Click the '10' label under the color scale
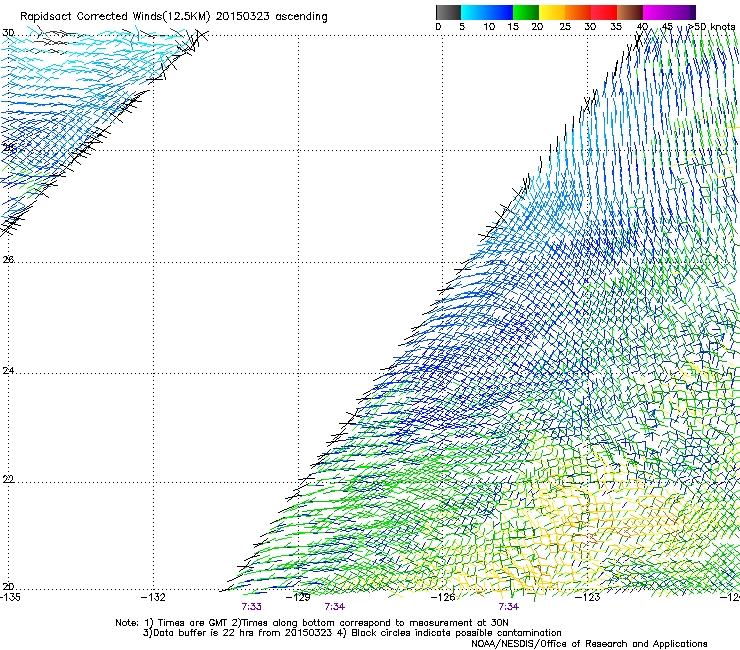The height and width of the screenshot is (650, 740). (489, 27)
